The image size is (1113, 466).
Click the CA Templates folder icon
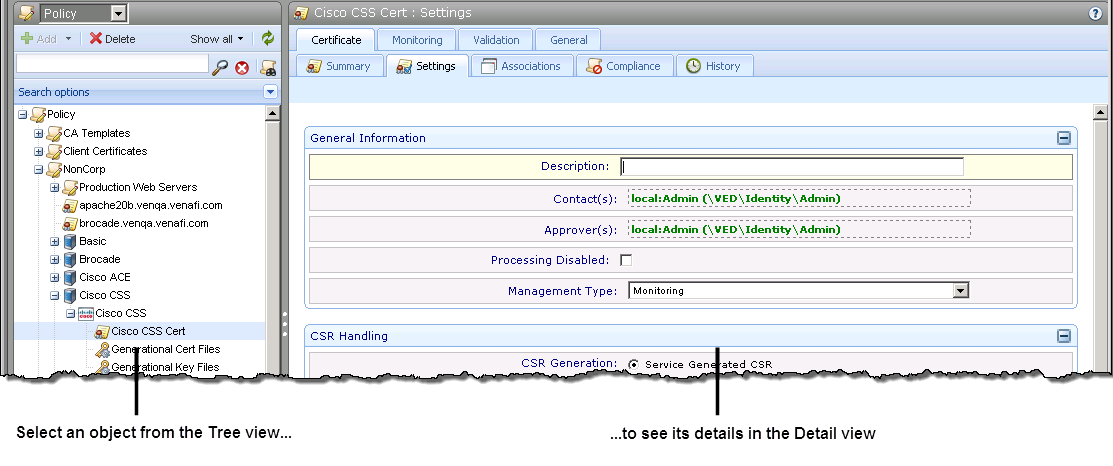pyautogui.click(x=54, y=133)
